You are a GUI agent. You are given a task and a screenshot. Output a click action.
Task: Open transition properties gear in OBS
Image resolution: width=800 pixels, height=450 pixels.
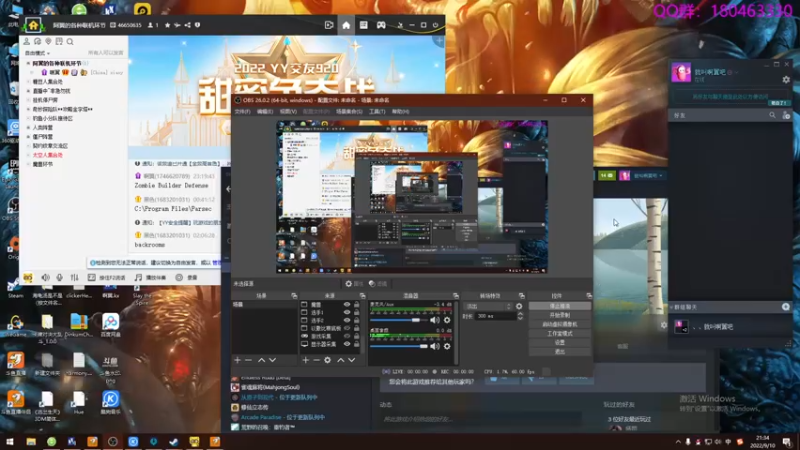[x=519, y=307]
